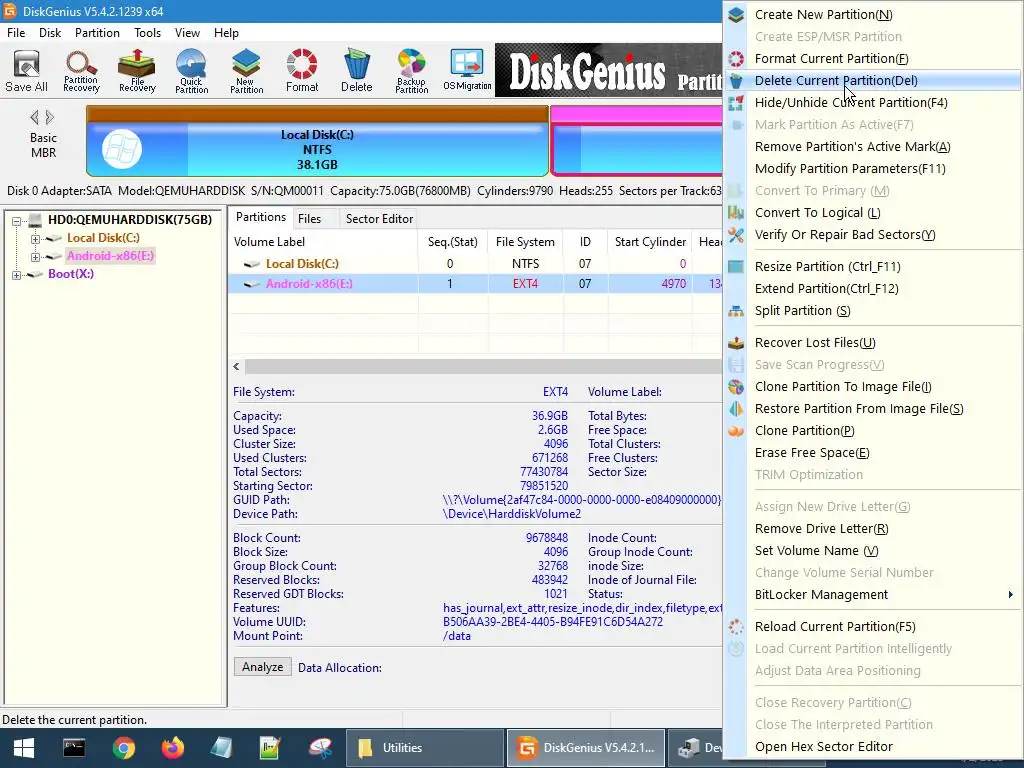Select the Local Disk(C:) partition bar
The image size is (1024, 768).
(x=317, y=142)
